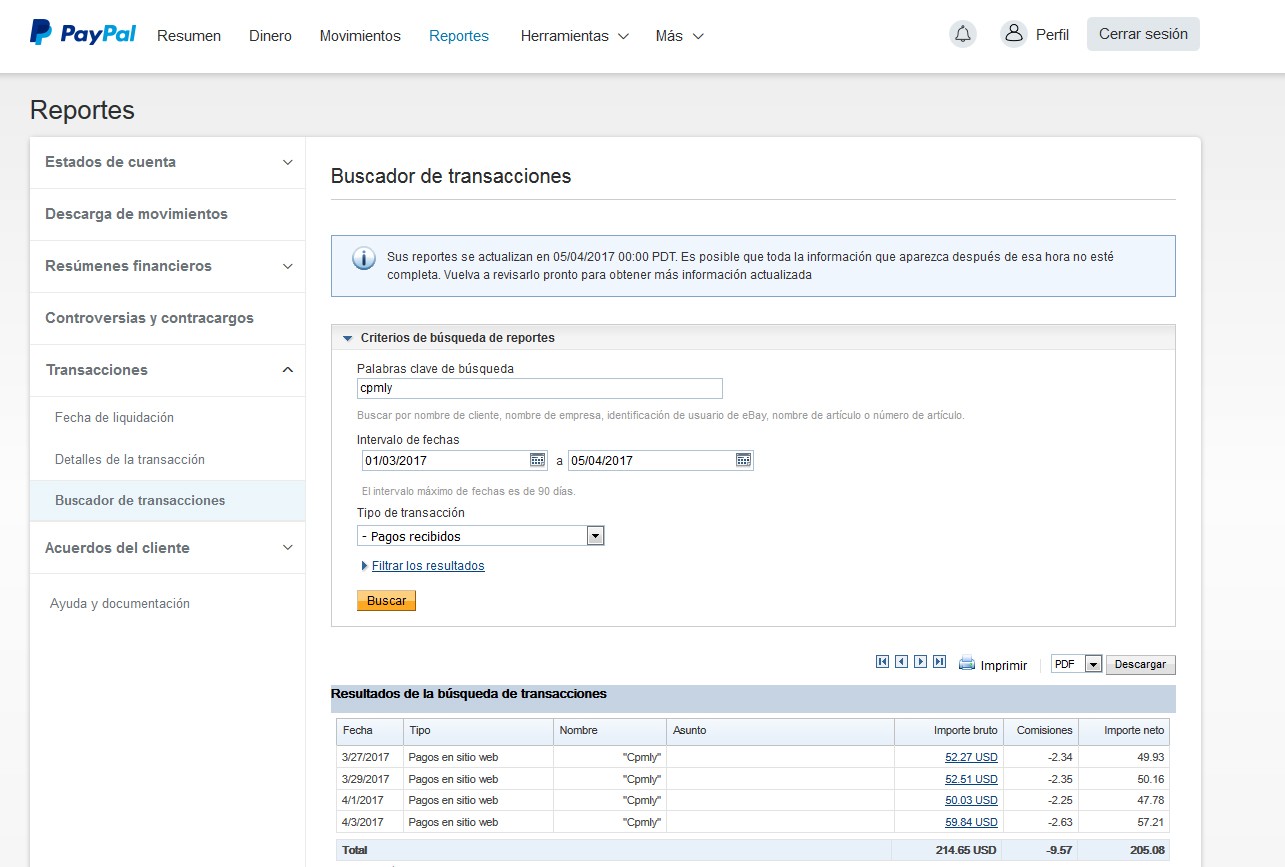Viewport: 1285px width, 867px height.
Task: Click the Imprimir printer icon
Action: click(966, 663)
